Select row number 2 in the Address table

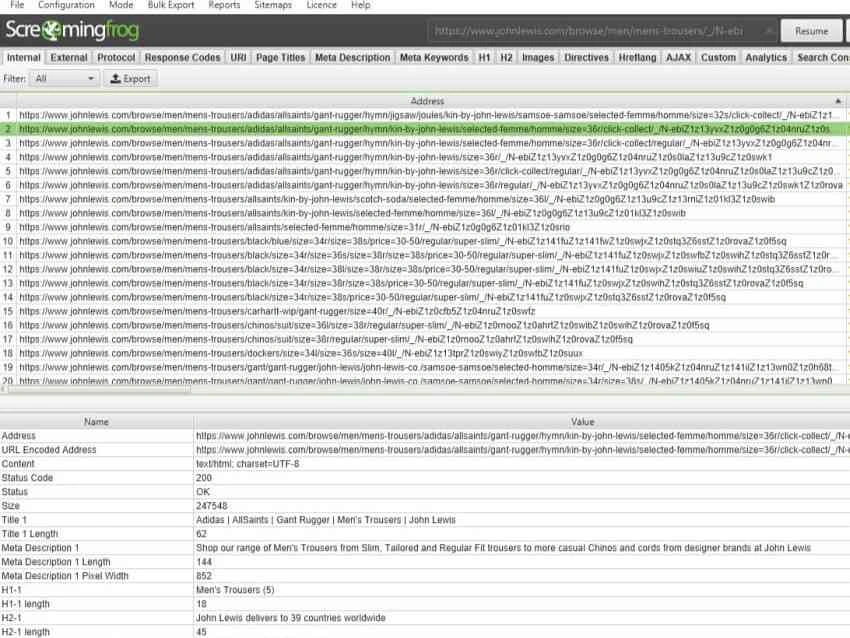426,129
